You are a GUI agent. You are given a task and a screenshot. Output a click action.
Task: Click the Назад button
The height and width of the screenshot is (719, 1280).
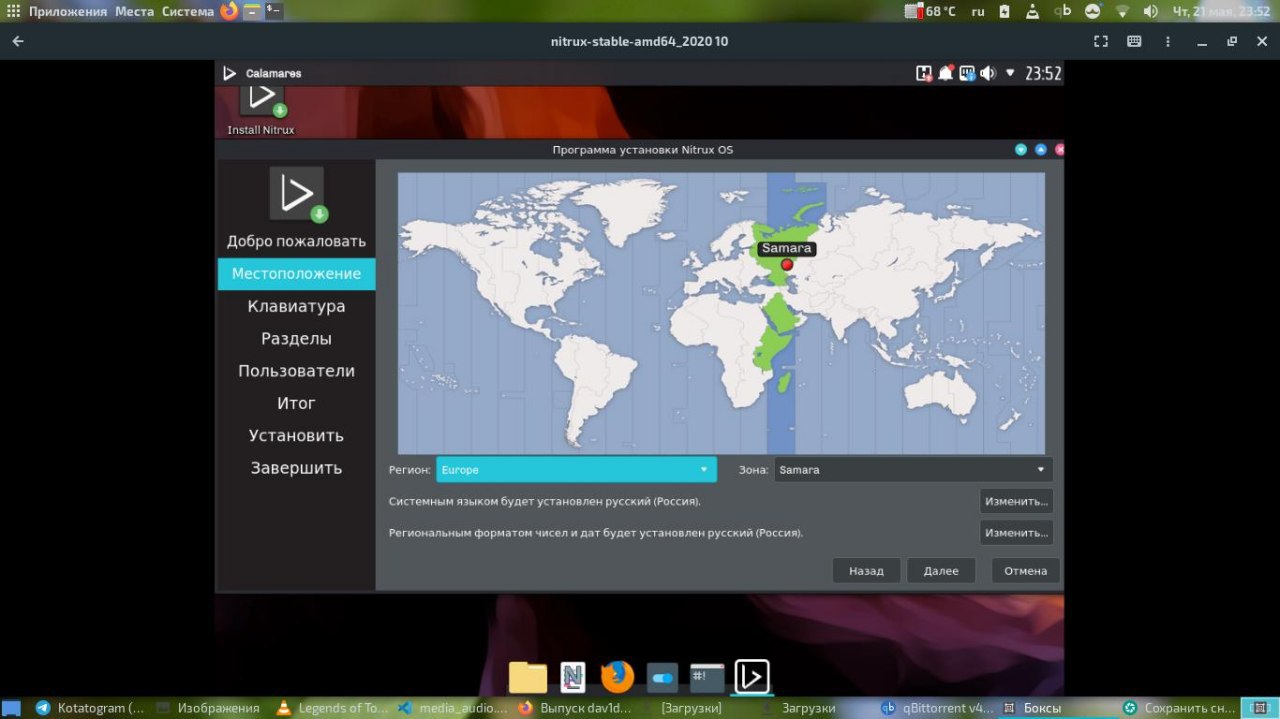coord(866,571)
